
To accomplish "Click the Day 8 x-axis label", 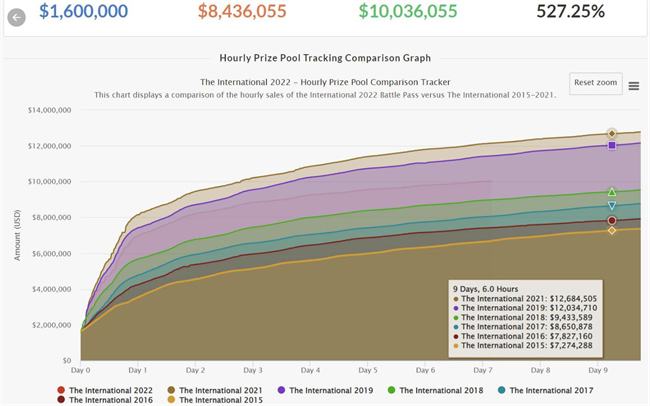I will (x=541, y=370).
